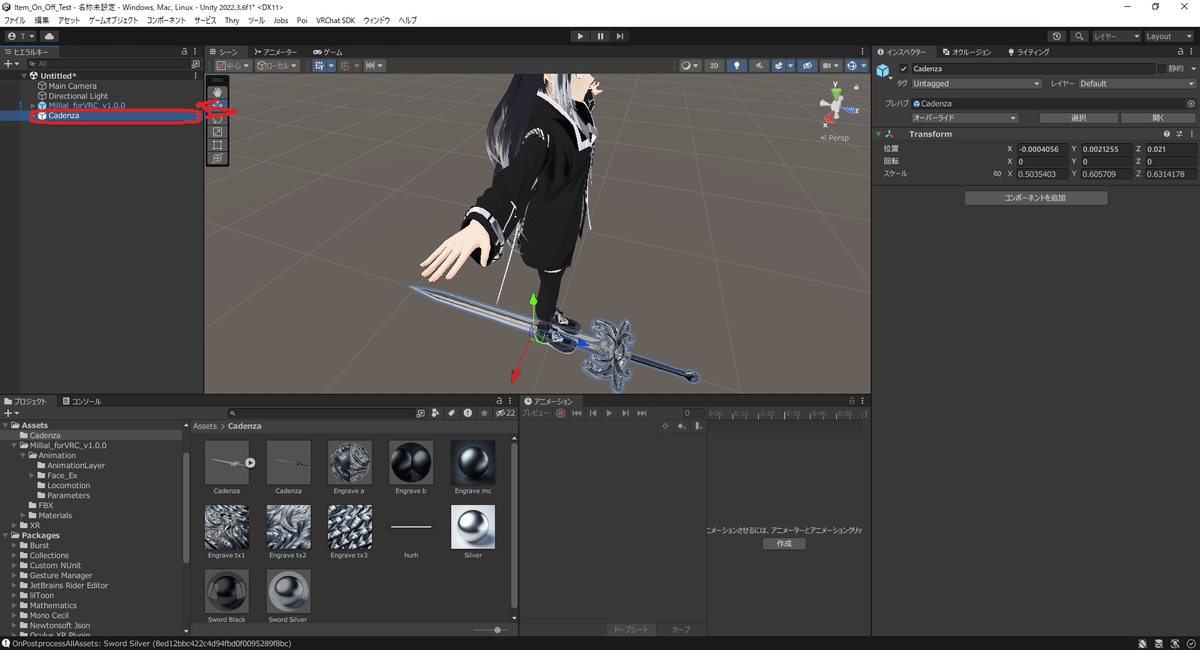Switch to the Console tab
This screenshot has height=650, width=1200.
point(82,401)
